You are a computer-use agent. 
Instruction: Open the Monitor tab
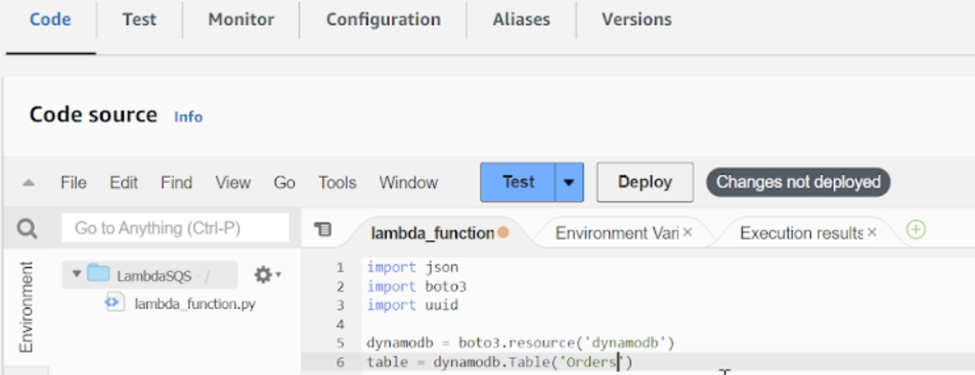241,20
